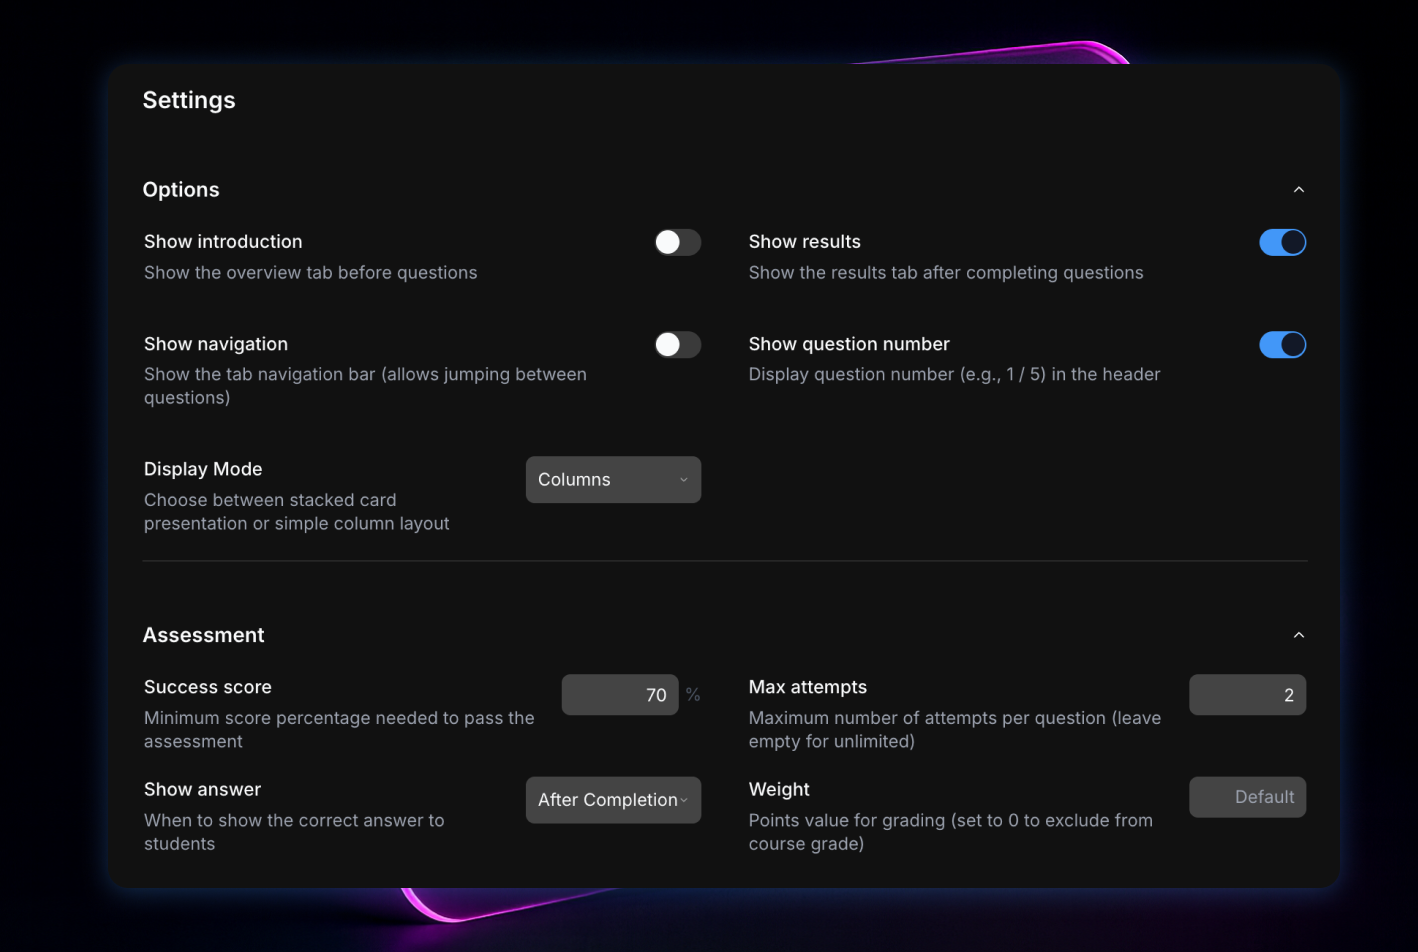
Task: Open the Display Mode Columns dropdown
Action: [613, 480]
